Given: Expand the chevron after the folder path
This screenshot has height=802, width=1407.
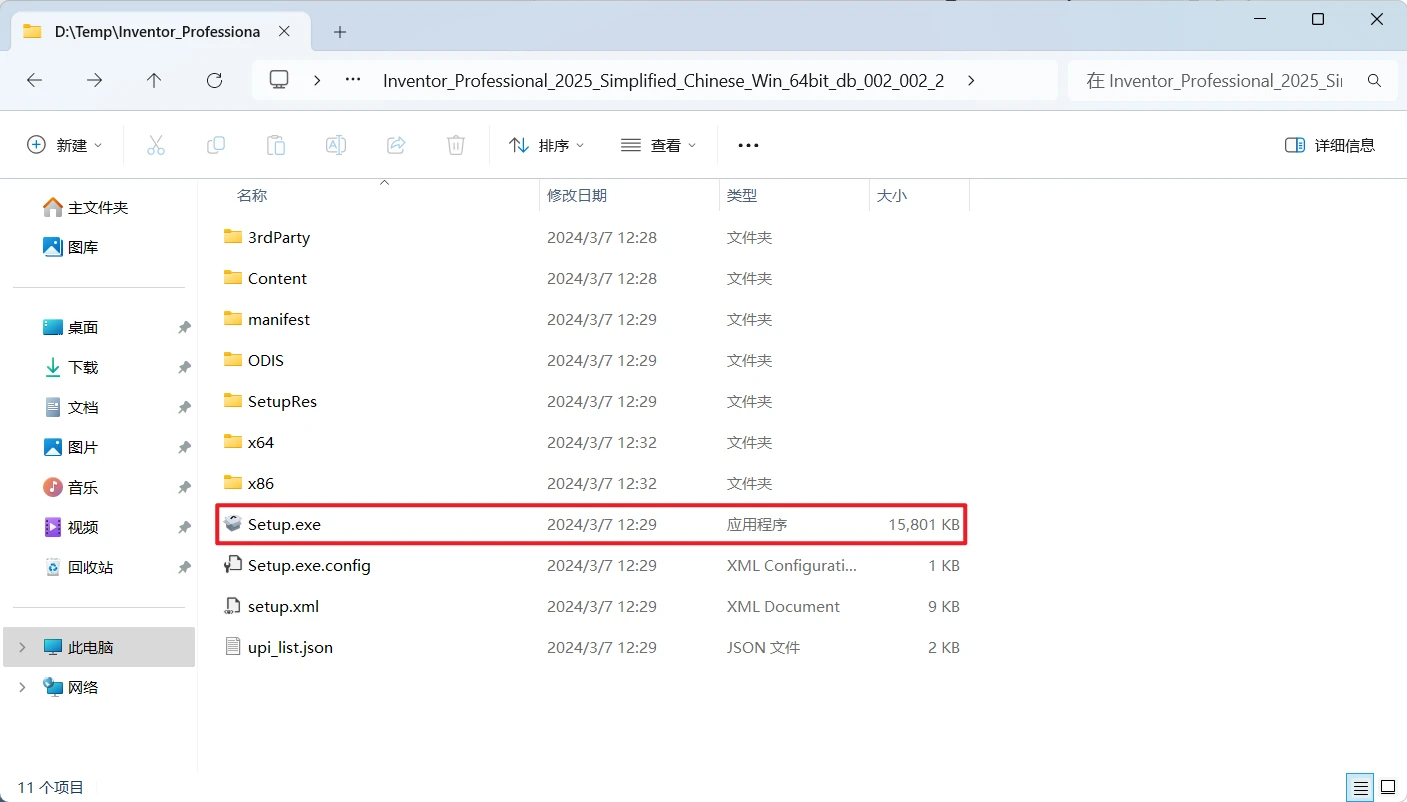Looking at the screenshot, I should [972, 80].
